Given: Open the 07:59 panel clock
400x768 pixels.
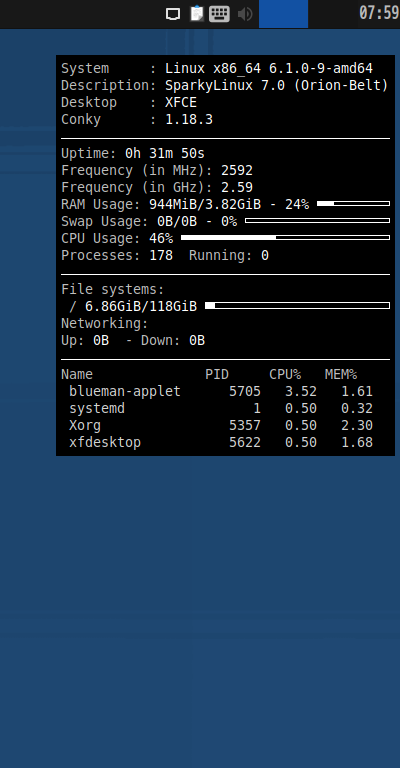Looking at the screenshot, I should [x=379, y=13].
